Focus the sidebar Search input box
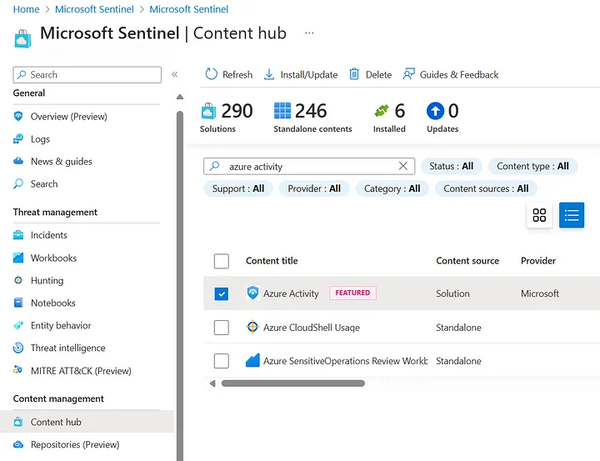 pyautogui.click(x=87, y=75)
